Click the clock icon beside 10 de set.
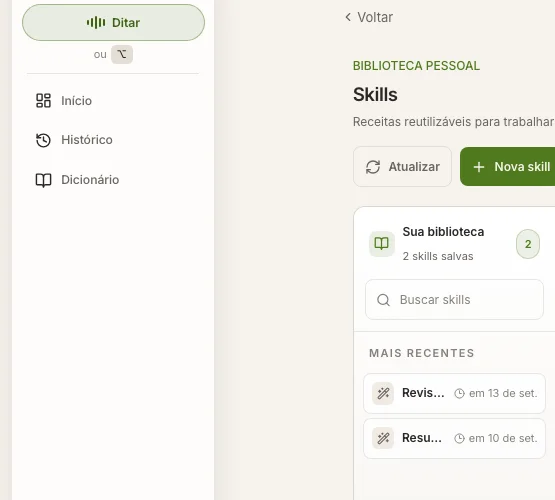The image size is (555, 500). tap(459, 438)
